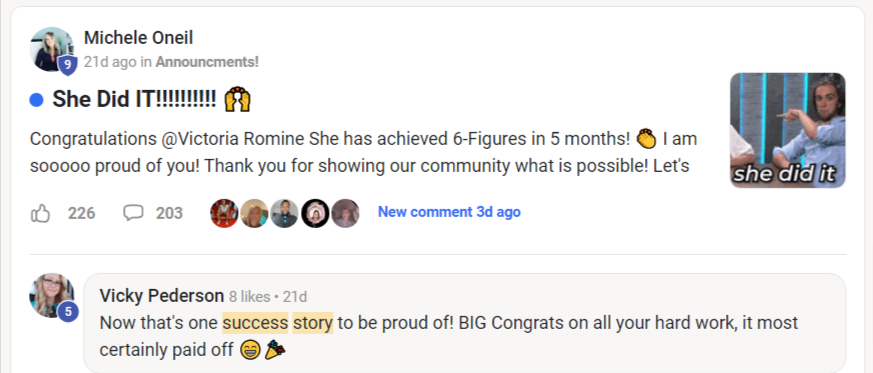Click the blue unread dot beside post title
The width and height of the screenshot is (873, 373).
pos(36,101)
